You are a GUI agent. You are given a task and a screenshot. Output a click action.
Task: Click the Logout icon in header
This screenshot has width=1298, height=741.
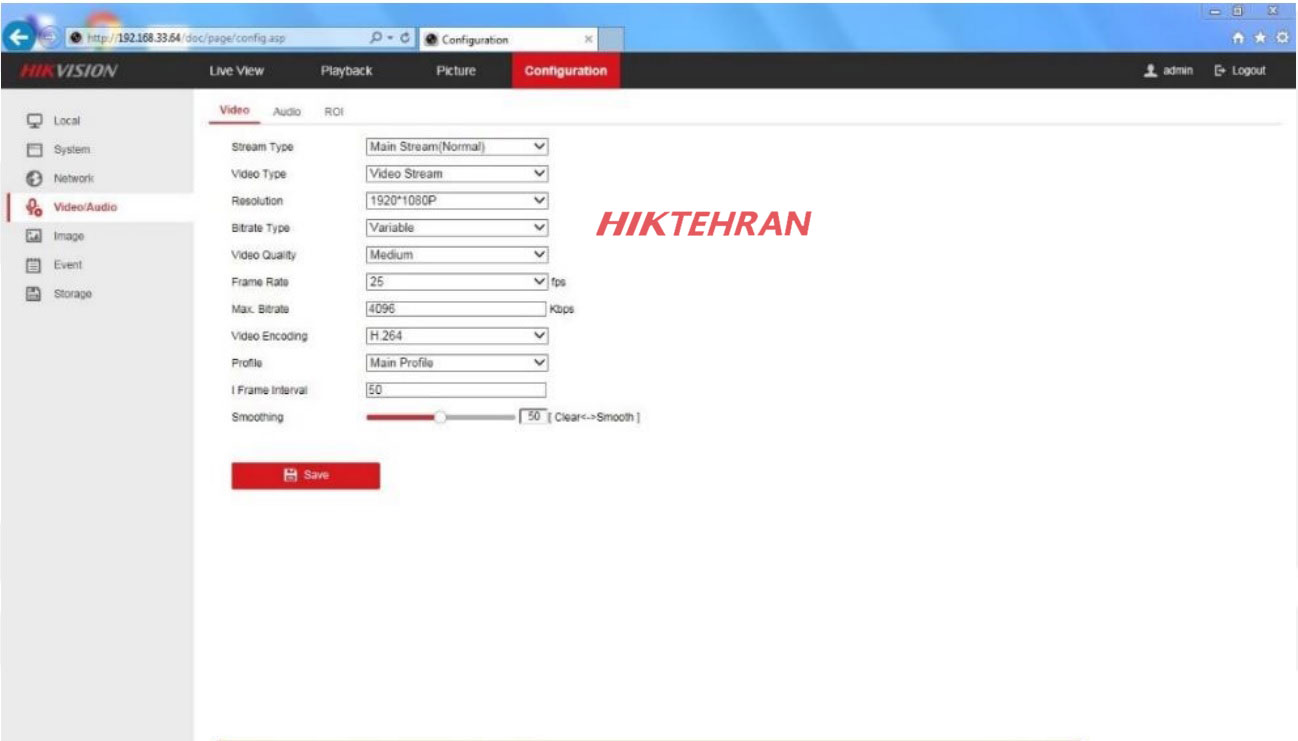coord(1220,71)
